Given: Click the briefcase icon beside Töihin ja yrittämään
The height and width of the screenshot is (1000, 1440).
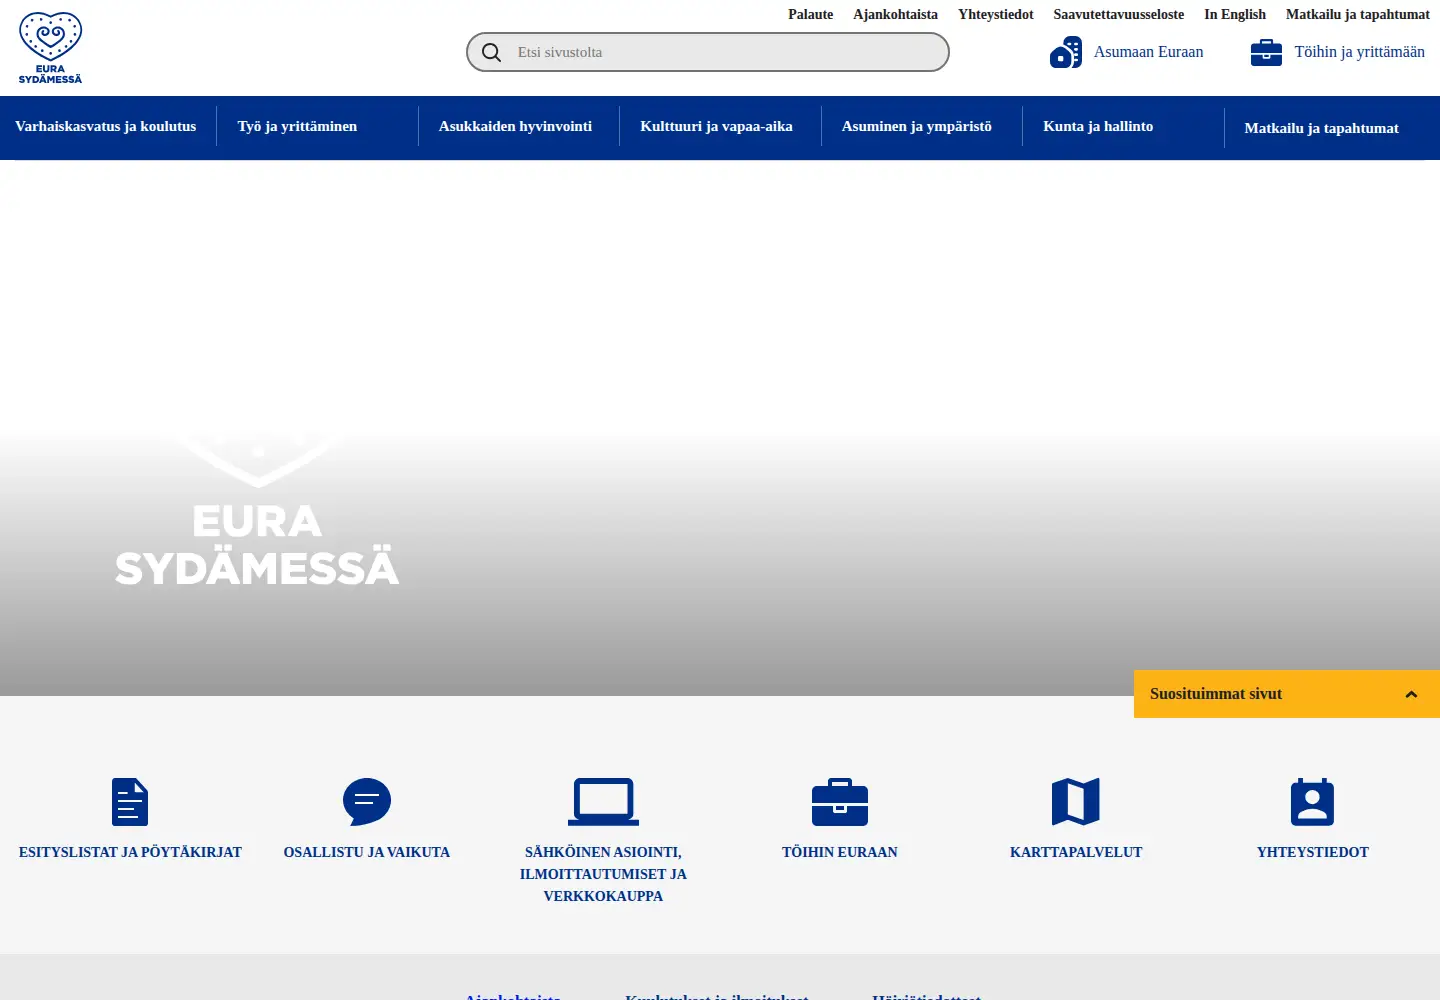Looking at the screenshot, I should coord(1266,52).
